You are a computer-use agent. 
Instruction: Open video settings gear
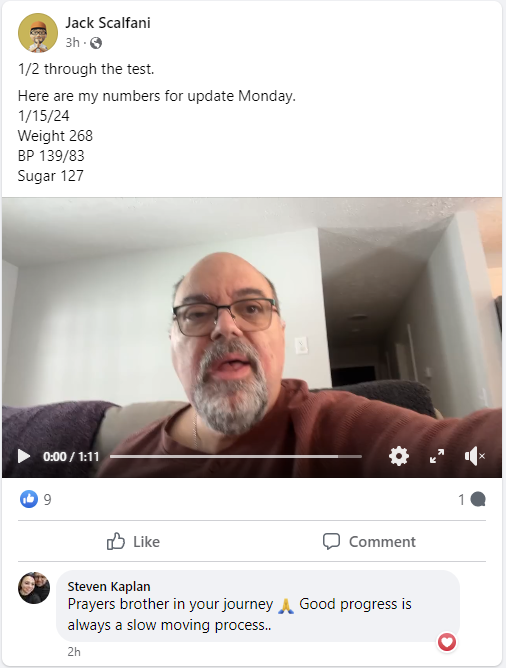coord(399,456)
